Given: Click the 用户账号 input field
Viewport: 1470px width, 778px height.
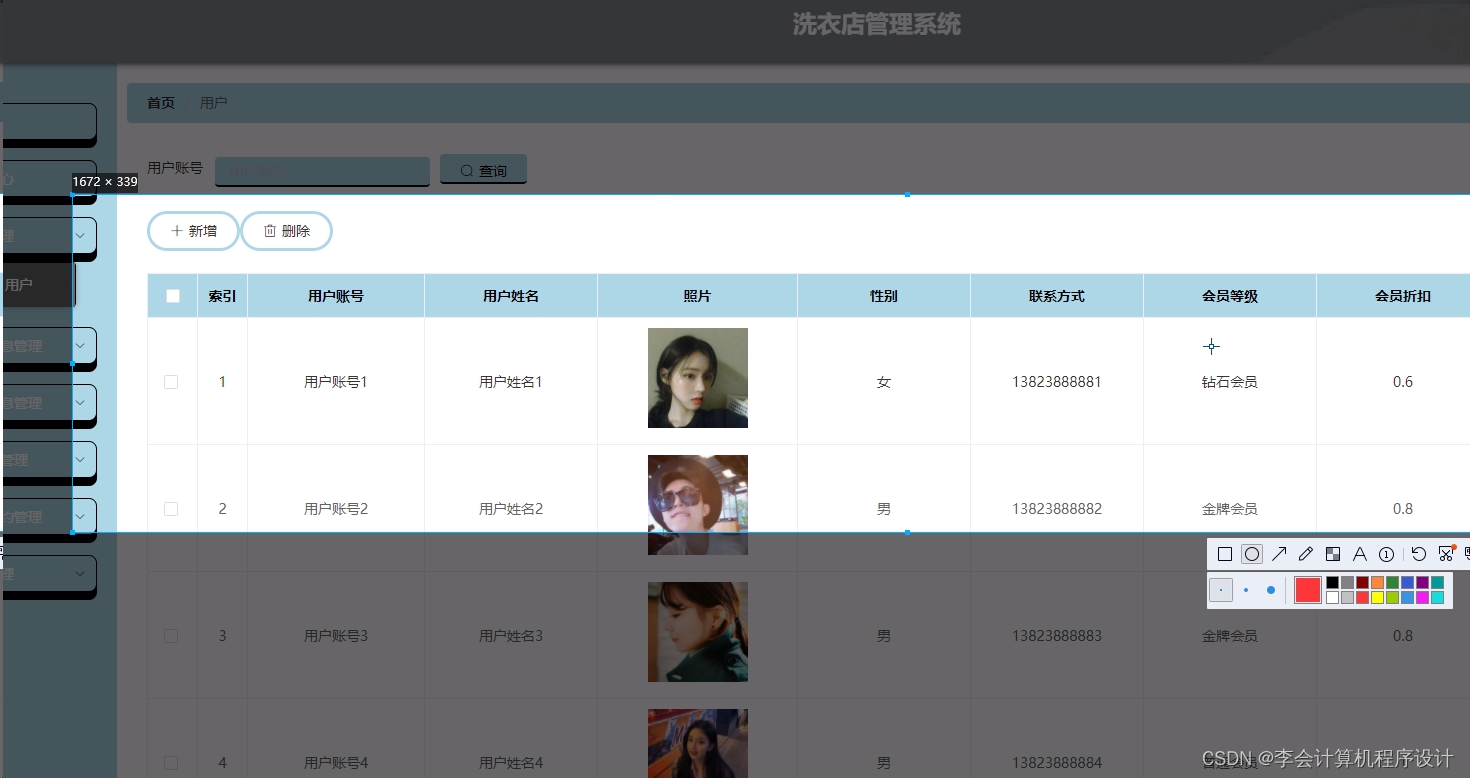Looking at the screenshot, I should (321, 170).
